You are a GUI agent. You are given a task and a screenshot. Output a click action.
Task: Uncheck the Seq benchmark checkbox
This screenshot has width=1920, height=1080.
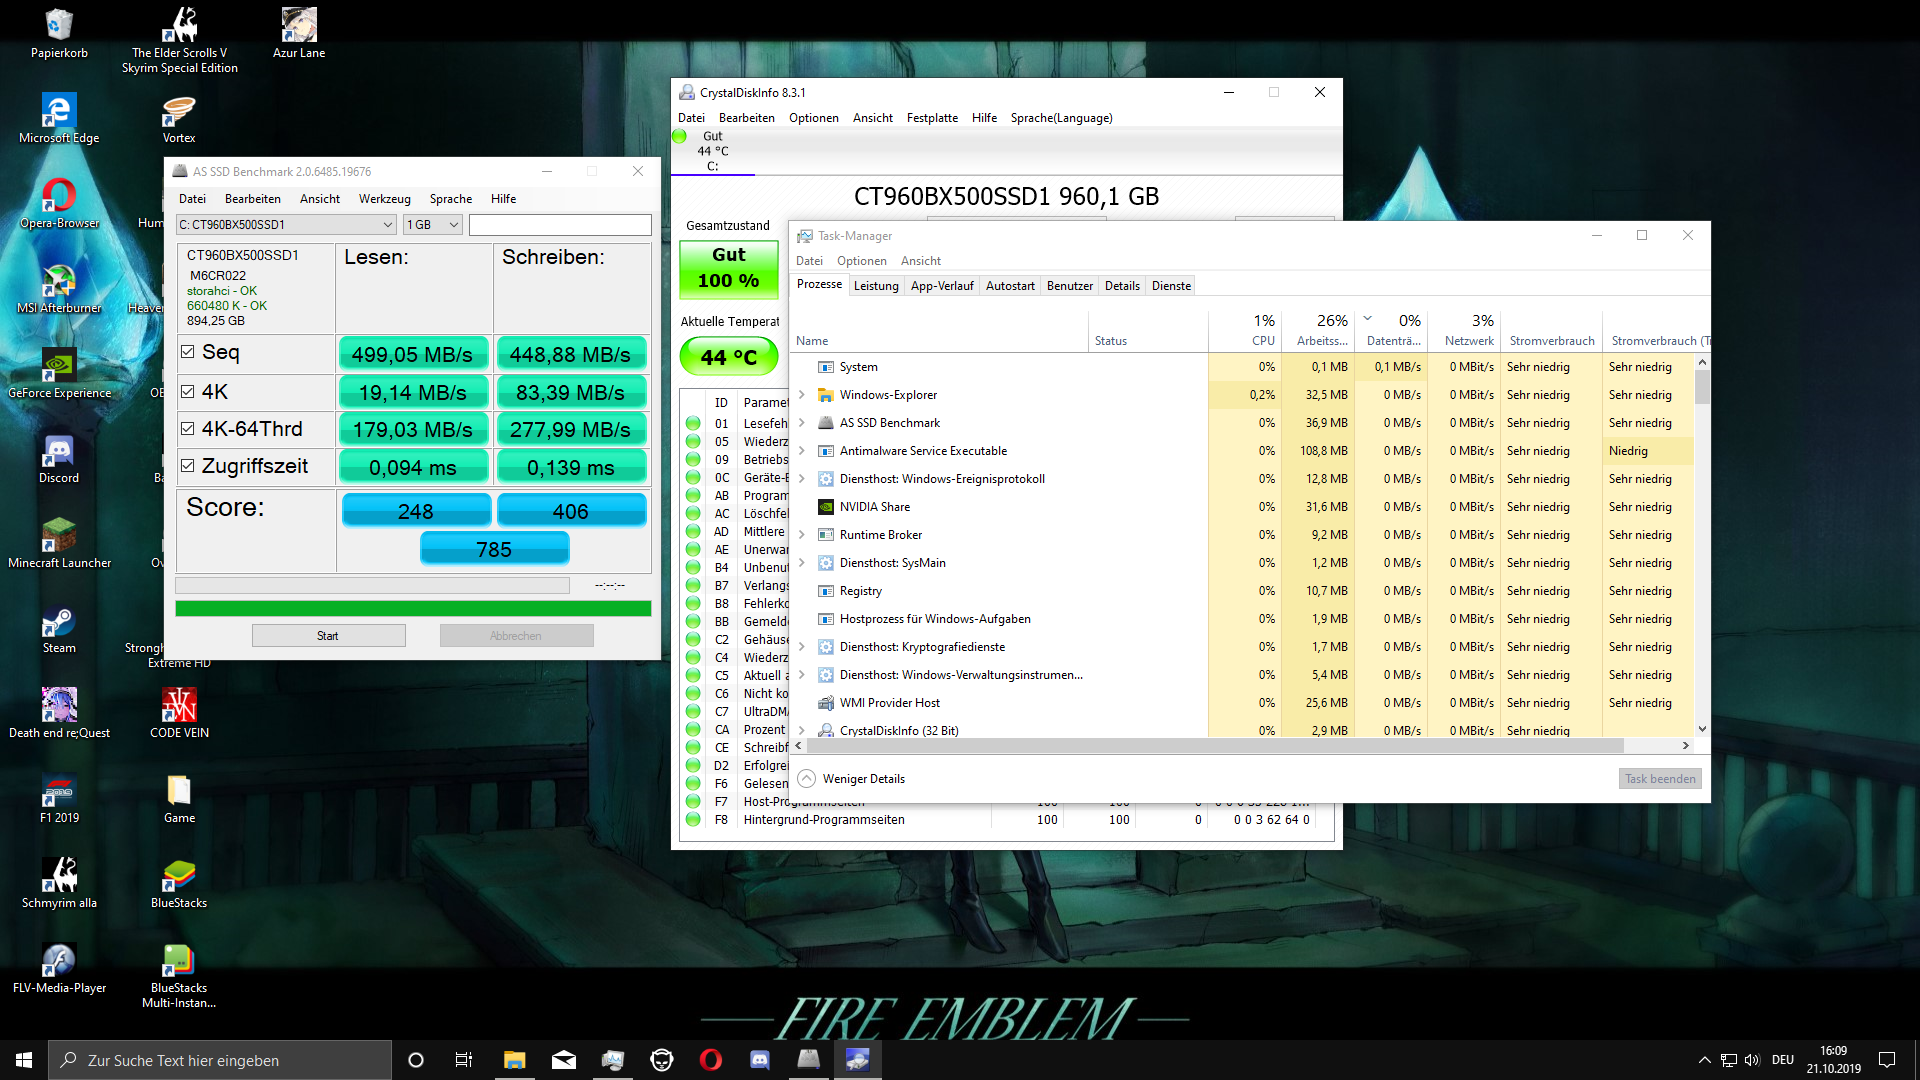tap(187, 352)
